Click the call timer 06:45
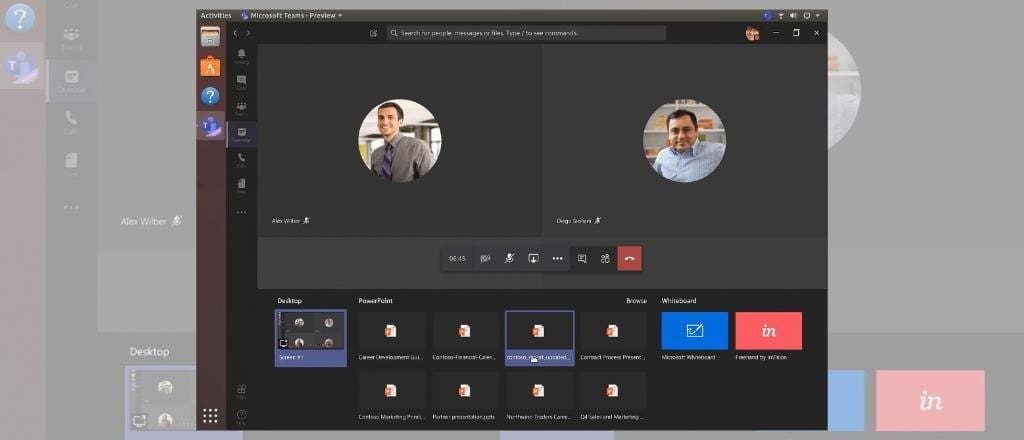 (x=457, y=259)
